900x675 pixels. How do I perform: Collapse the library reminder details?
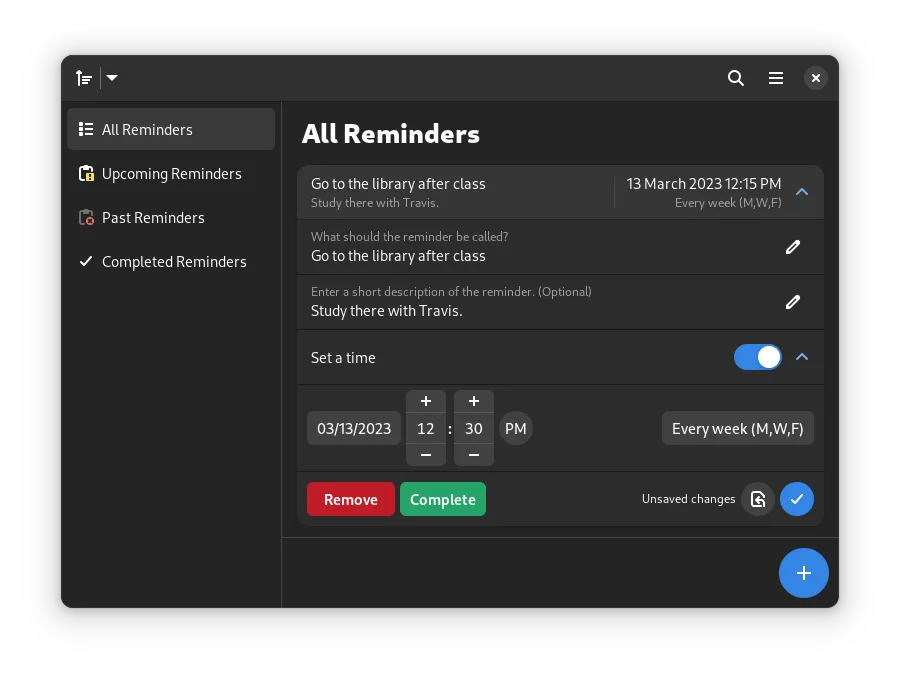click(x=802, y=191)
